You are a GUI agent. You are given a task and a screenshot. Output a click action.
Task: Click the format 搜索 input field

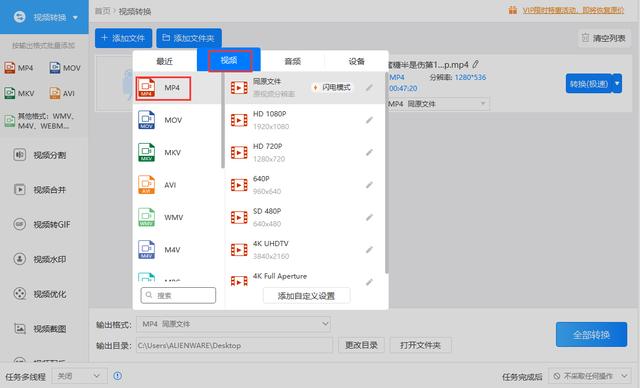click(x=178, y=295)
